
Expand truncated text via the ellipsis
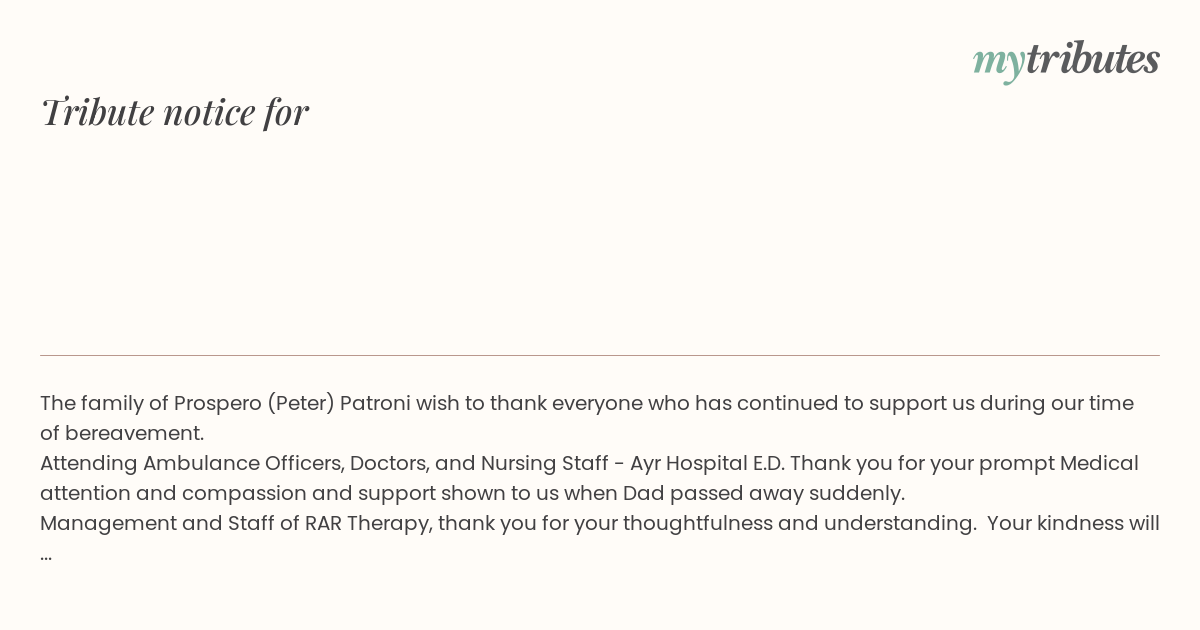pyautogui.click(x=46, y=554)
